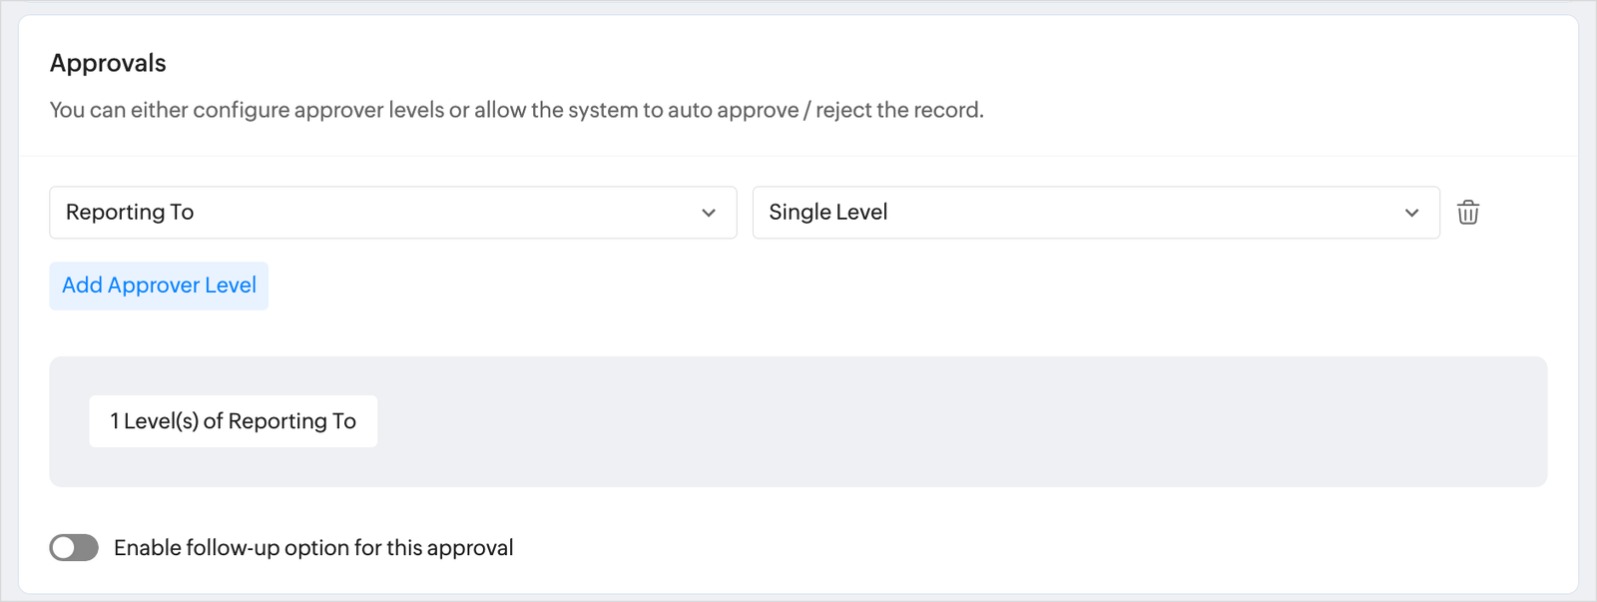Delete the Reporting To approver level
Screen dimensions: 1597x602
[1467, 213]
